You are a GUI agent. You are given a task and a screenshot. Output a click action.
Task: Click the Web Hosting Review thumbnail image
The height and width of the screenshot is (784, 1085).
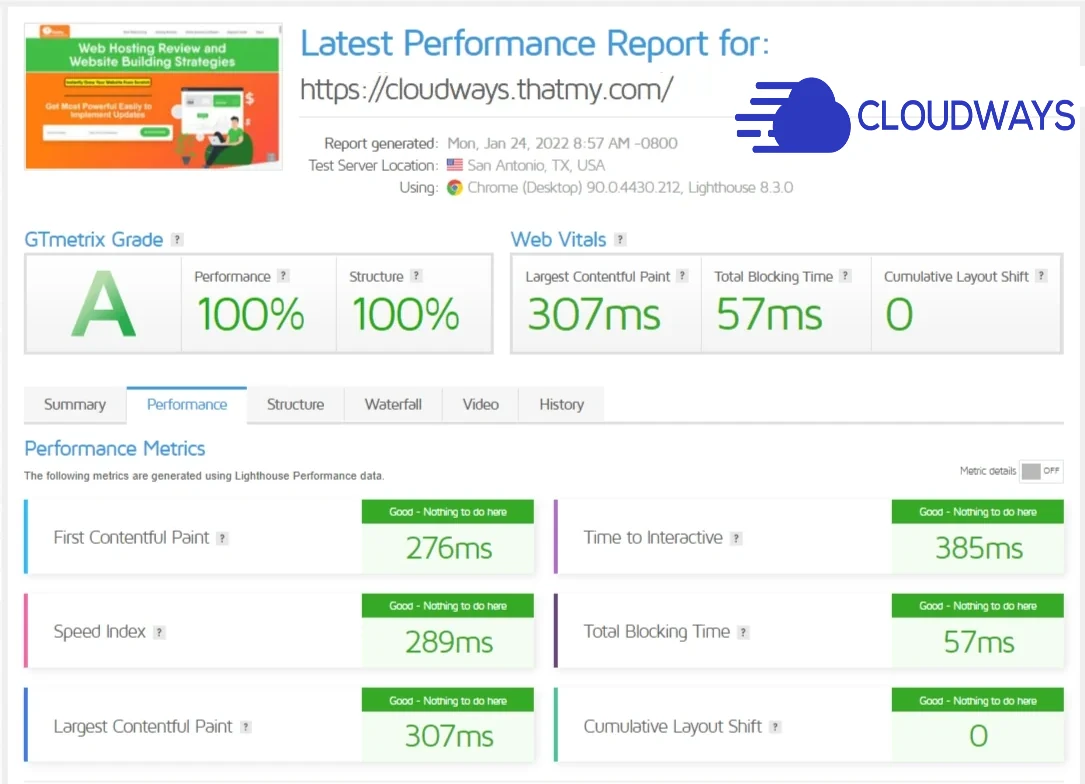click(153, 96)
